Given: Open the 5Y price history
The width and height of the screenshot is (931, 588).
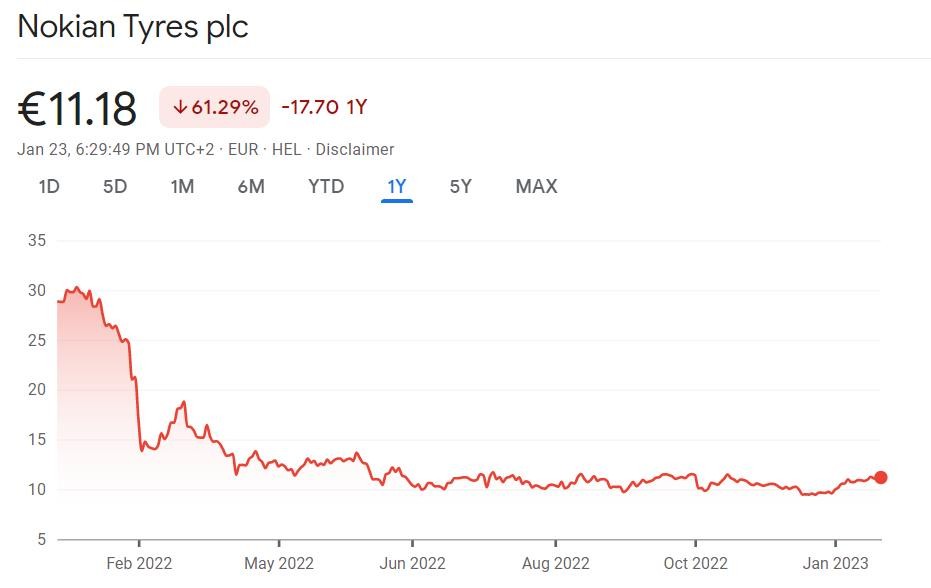Looking at the screenshot, I should coord(460,186).
